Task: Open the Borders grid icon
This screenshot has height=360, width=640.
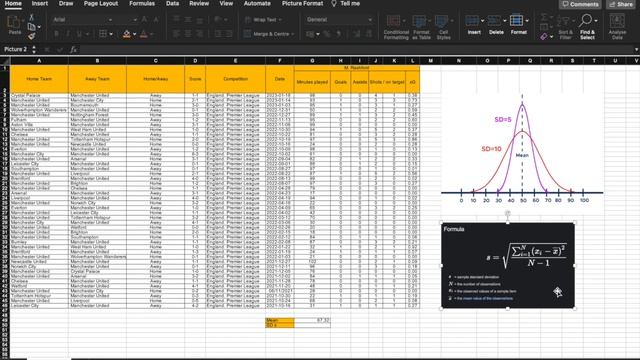Action: (103, 34)
